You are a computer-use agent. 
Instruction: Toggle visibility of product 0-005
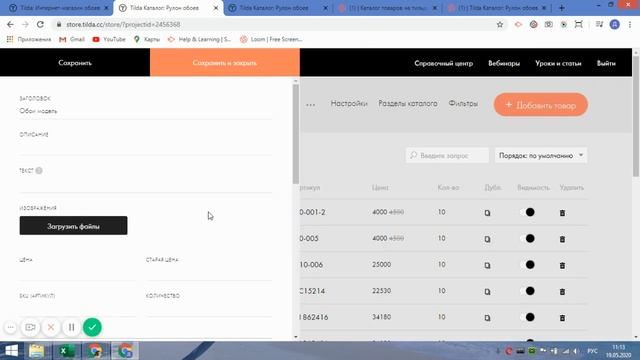pos(527,238)
